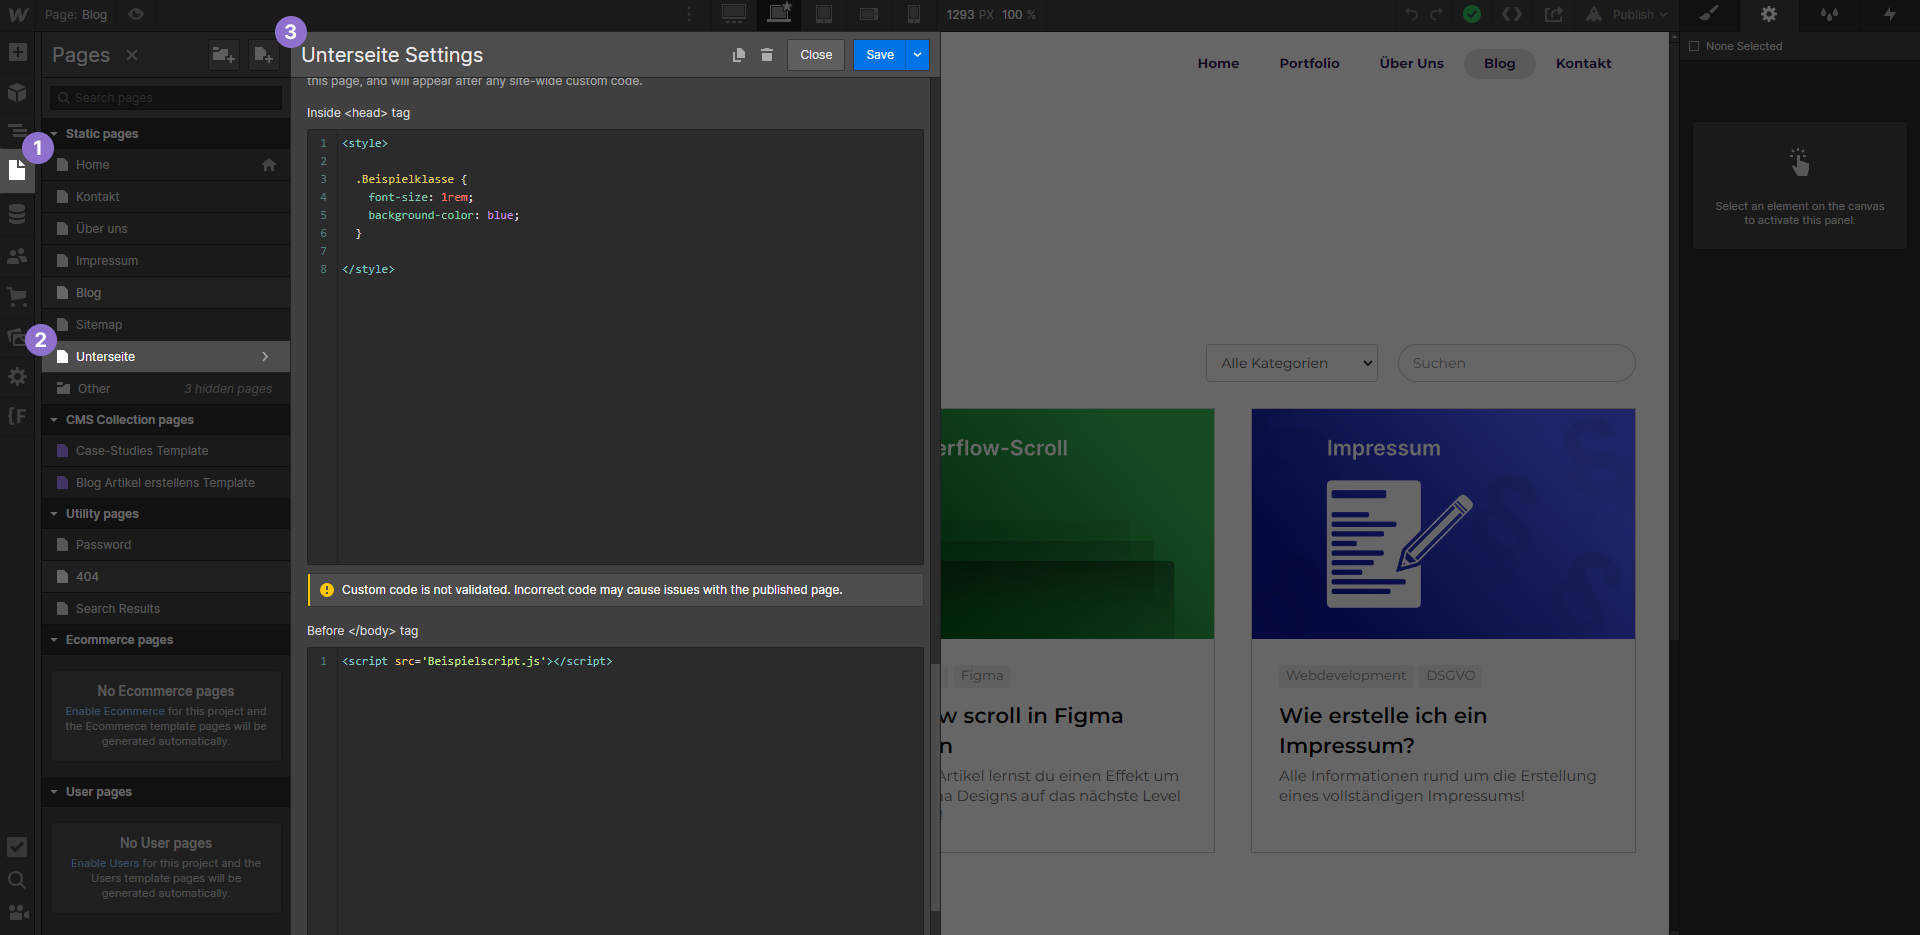1920x935 pixels.
Task: Switch to the Style Manager tab
Action: [1829, 14]
